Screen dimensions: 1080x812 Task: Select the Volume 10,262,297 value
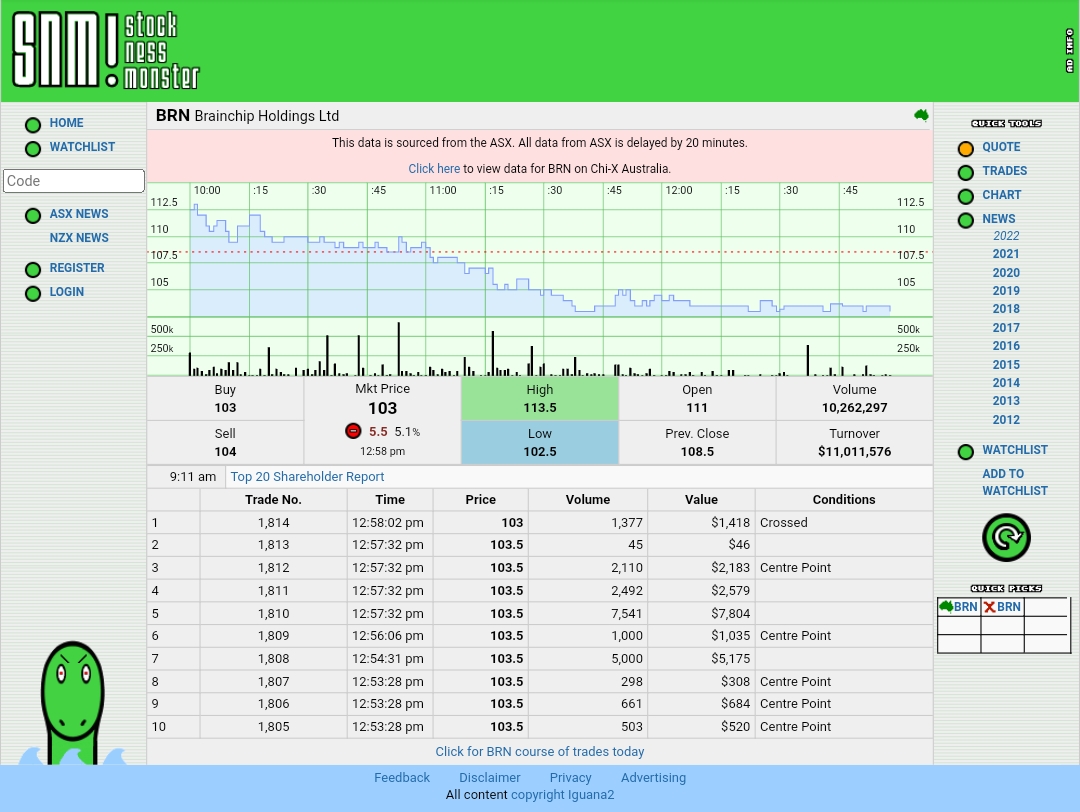(854, 408)
